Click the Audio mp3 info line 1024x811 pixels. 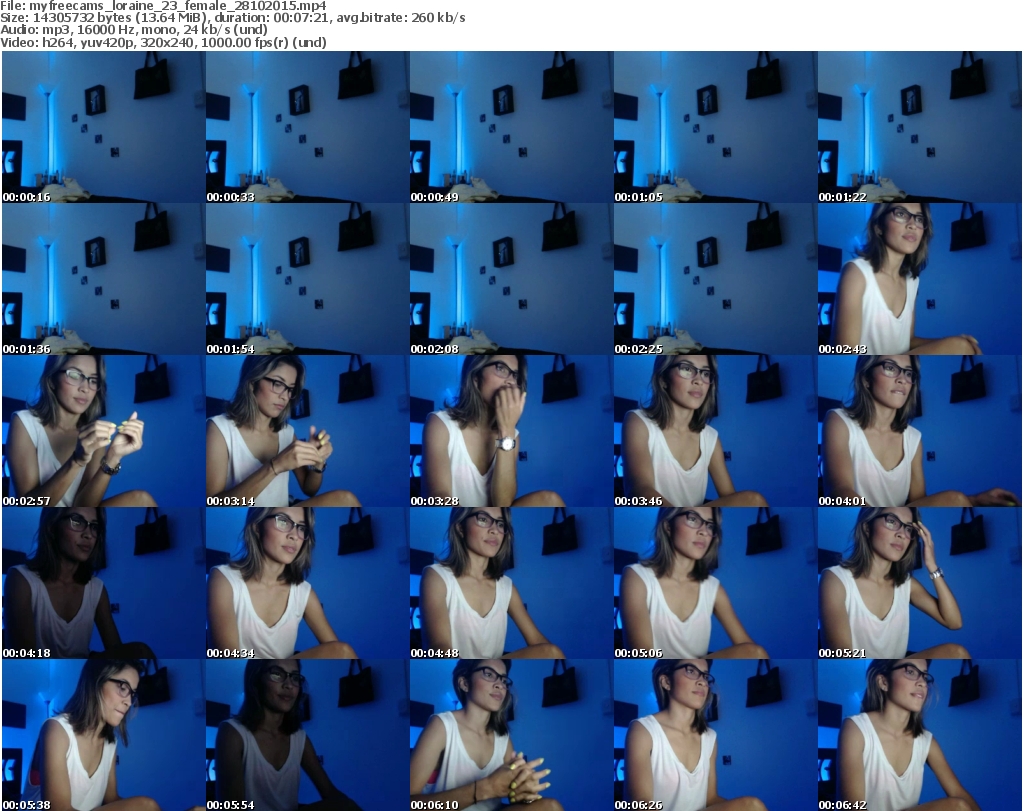(134, 30)
